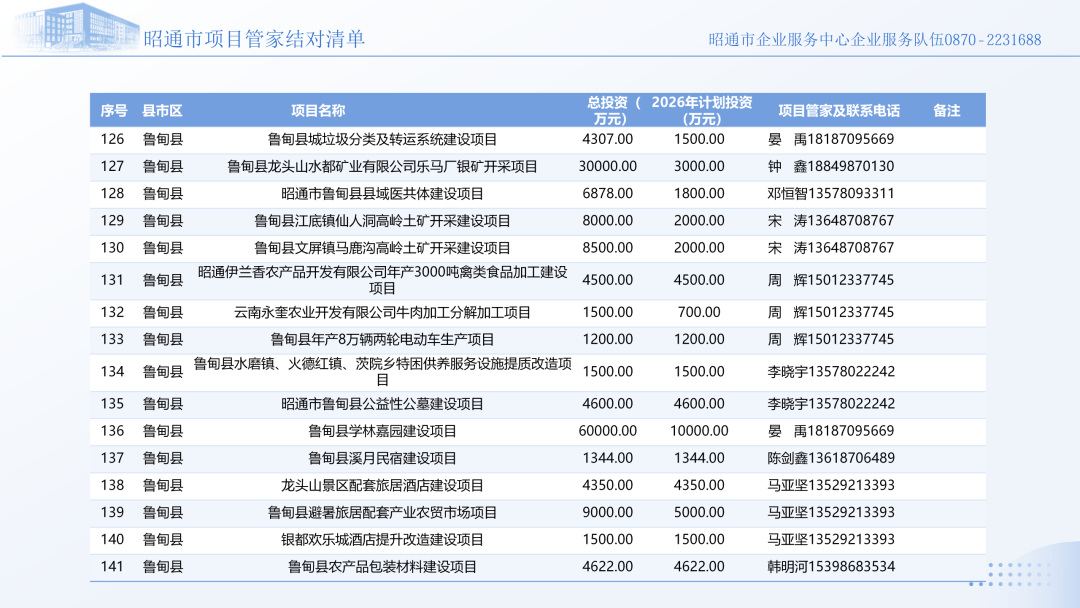
Task: Select project 鲁甸县学林嘉园建设项目
Action: coord(382,432)
